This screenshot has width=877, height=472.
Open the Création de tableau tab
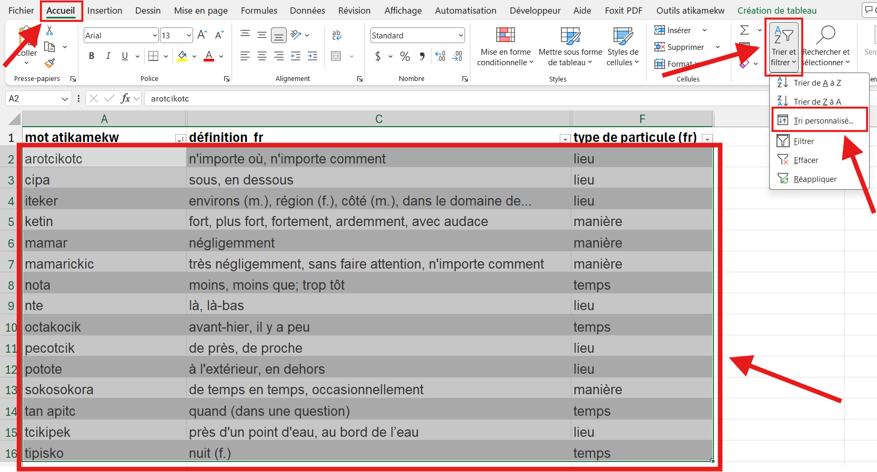[777, 10]
